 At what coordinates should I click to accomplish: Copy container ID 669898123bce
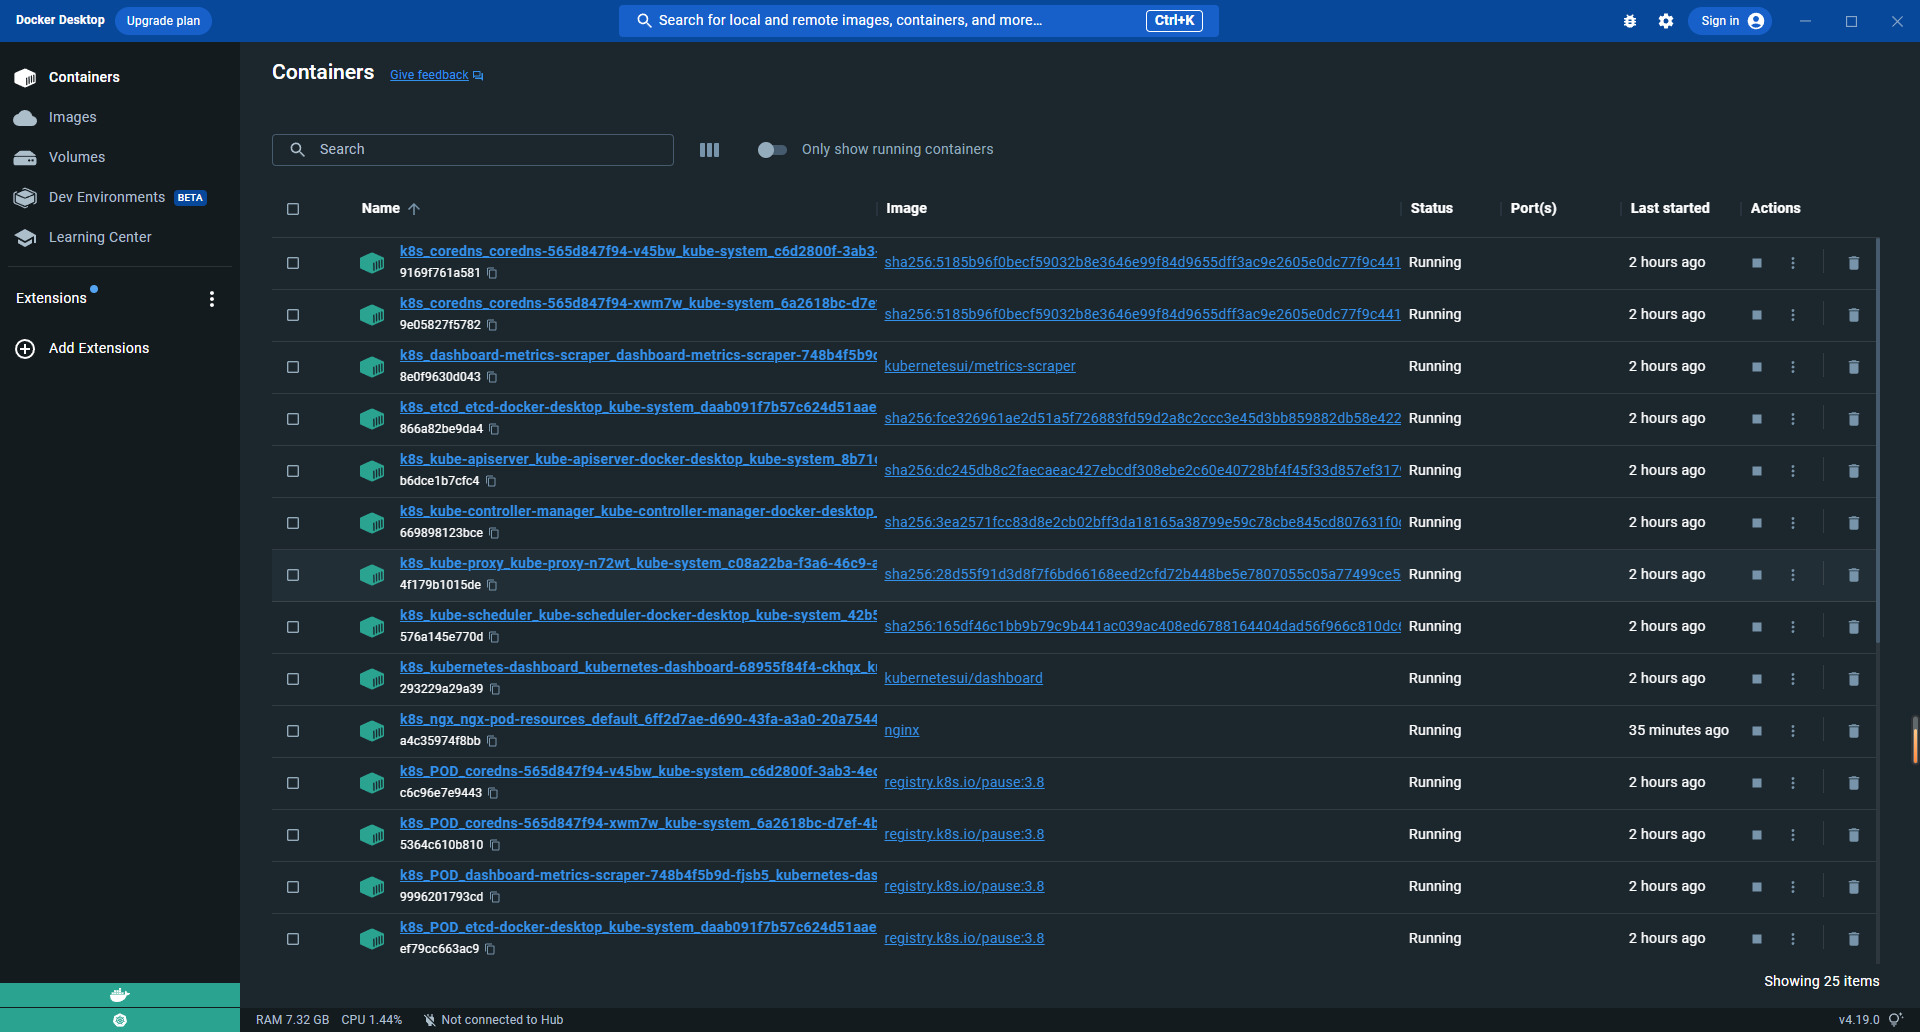pos(494,533)
